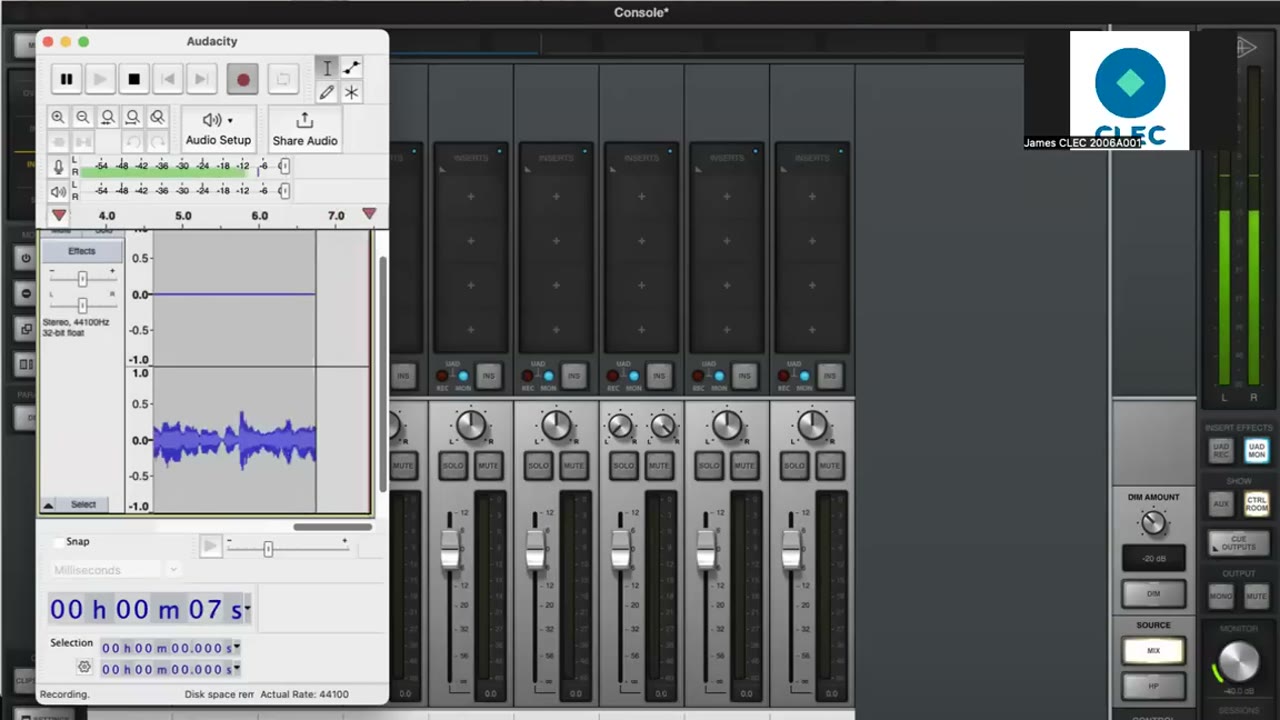Open selection start time format dropdown
Screen dimensions: 1280x720
click(237, 648)
